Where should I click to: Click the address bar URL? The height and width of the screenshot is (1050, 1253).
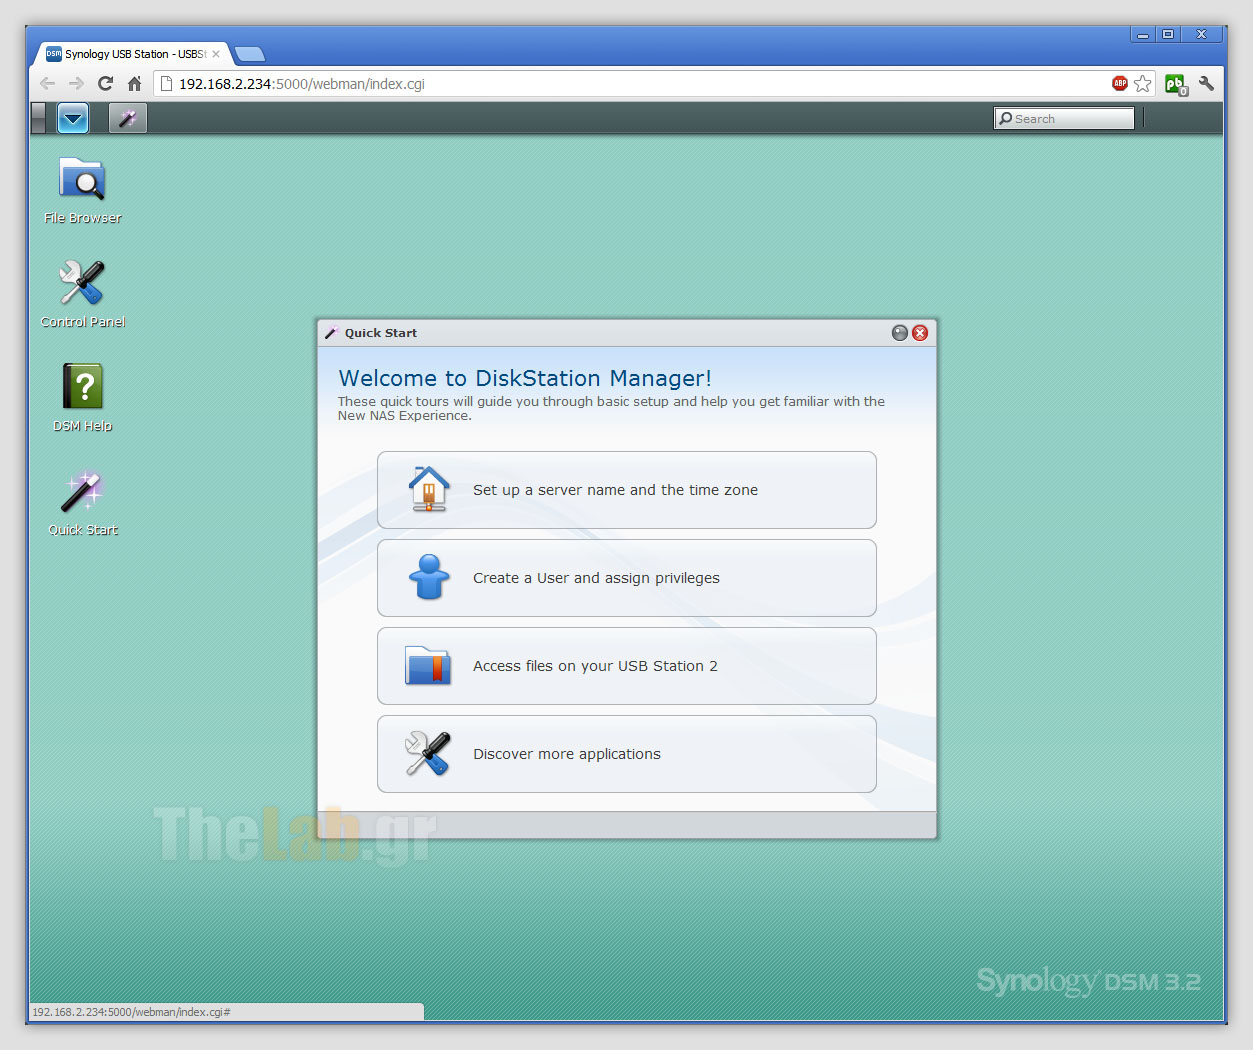coord(301,84)
